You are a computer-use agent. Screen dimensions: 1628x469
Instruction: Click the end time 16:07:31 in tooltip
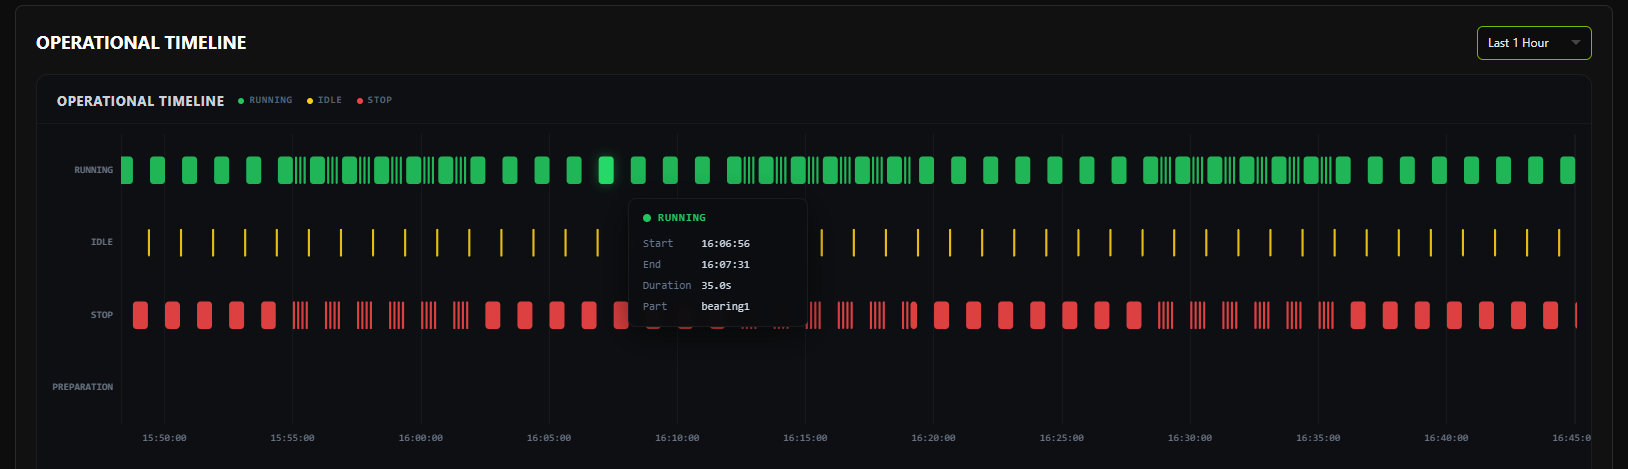click(725, 265)
